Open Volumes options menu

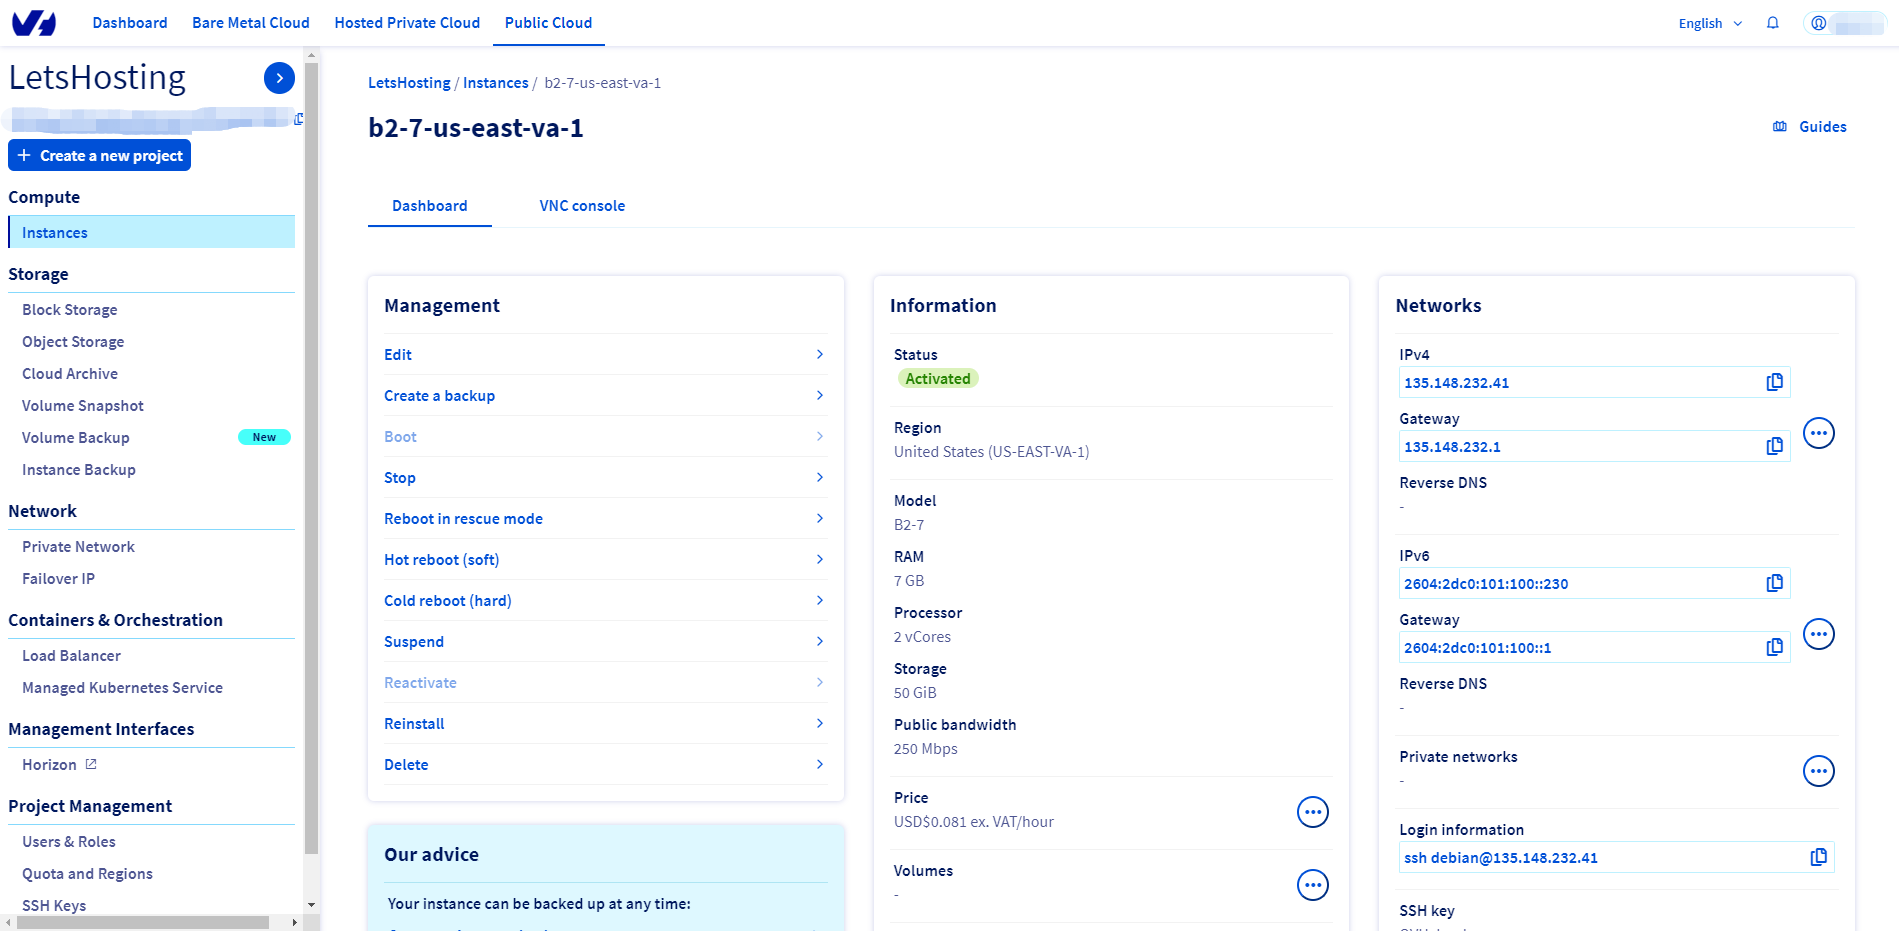[x=1313, y=885]
